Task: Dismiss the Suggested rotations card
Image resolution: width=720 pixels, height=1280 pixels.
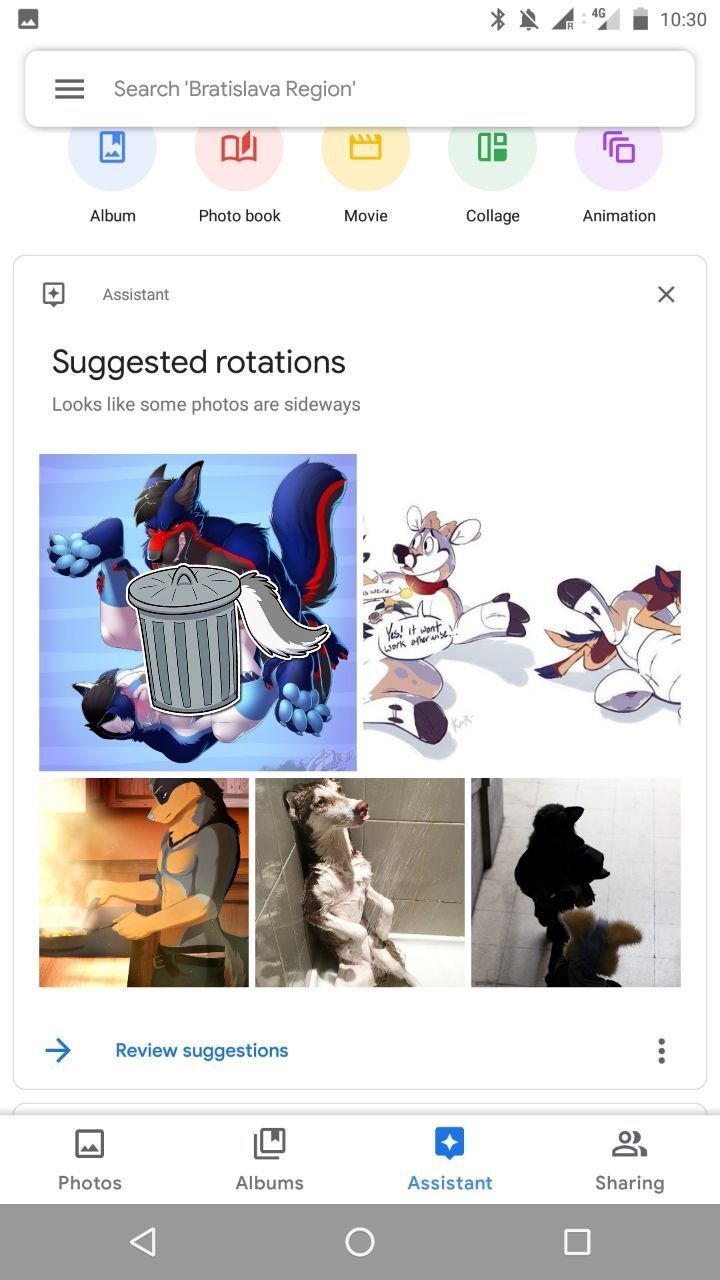Action: point(666,294)
